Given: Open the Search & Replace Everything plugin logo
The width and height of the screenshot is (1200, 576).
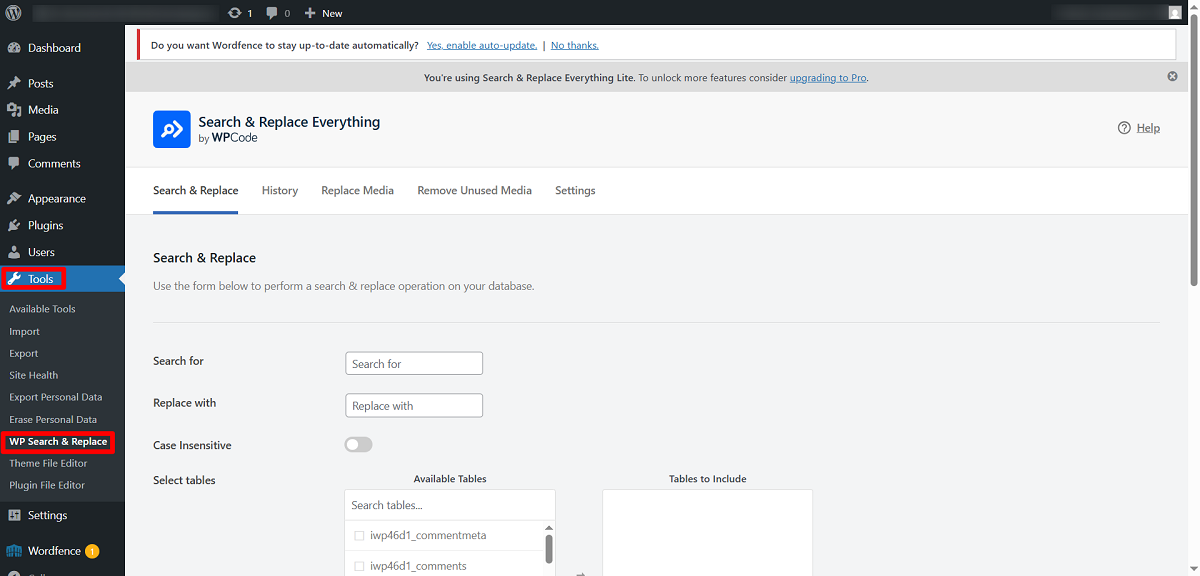Looking at the screenshot, I should click(171, 129).
